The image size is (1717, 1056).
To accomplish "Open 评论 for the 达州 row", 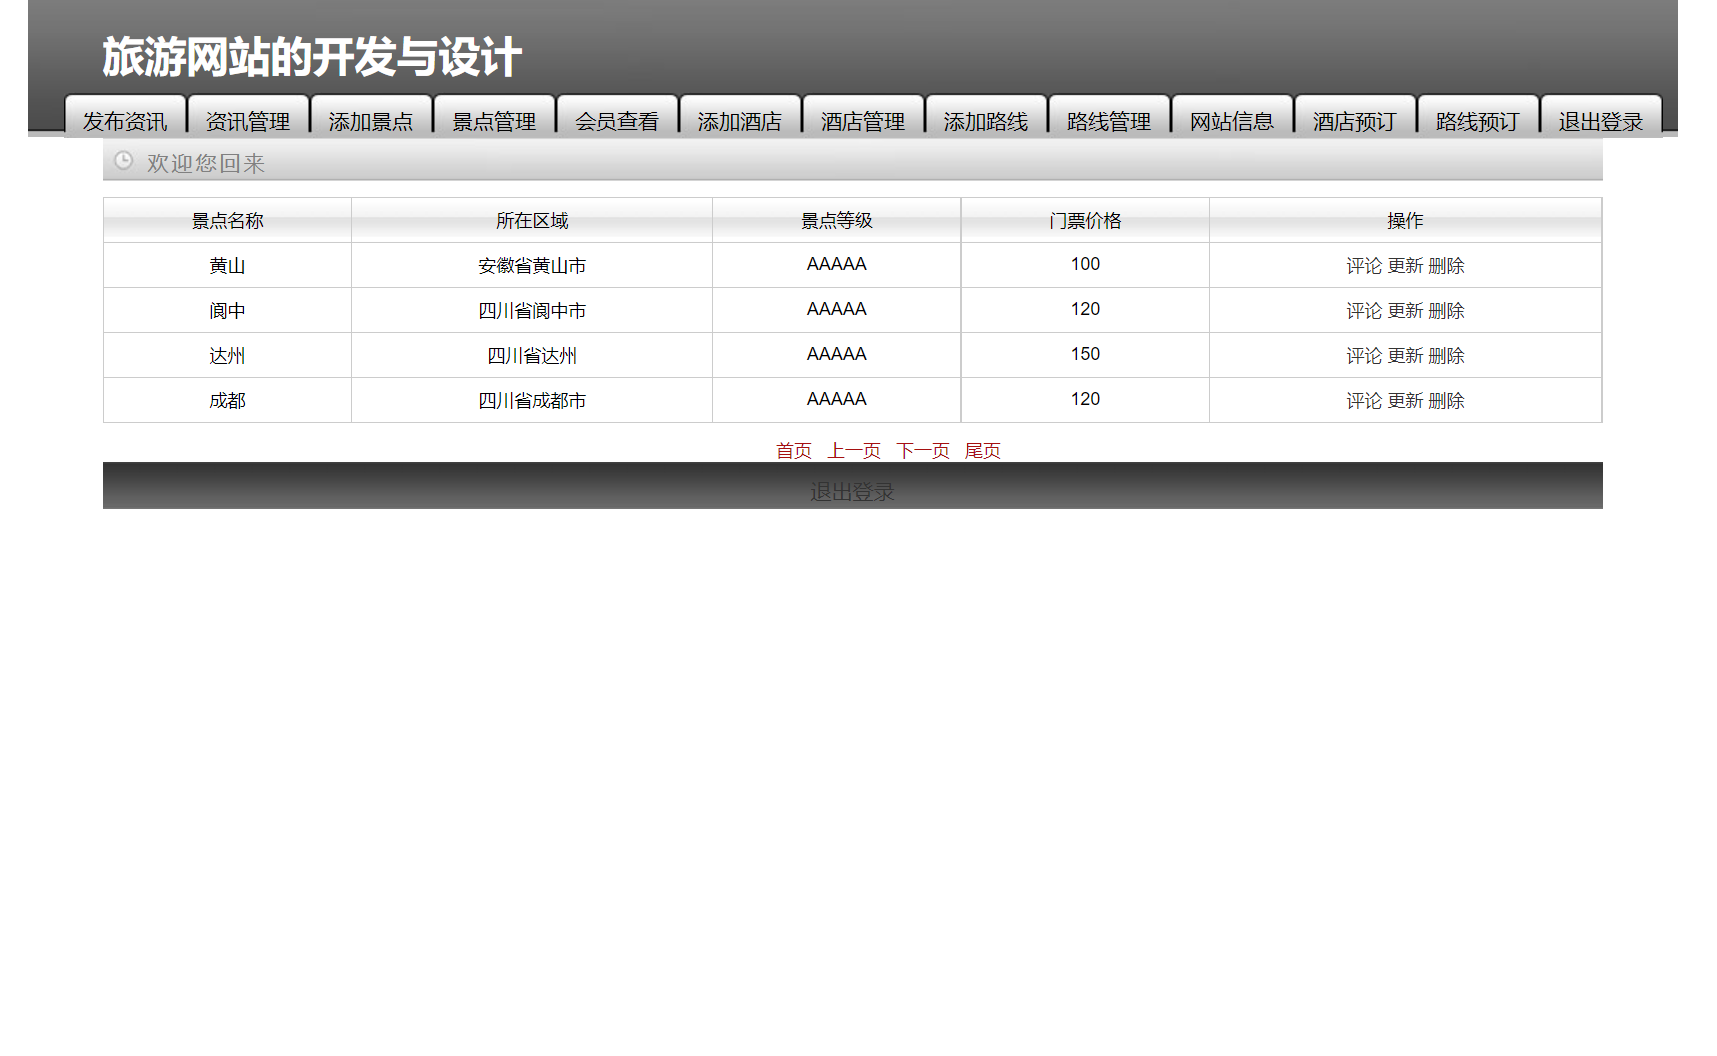I will 1364,356.
